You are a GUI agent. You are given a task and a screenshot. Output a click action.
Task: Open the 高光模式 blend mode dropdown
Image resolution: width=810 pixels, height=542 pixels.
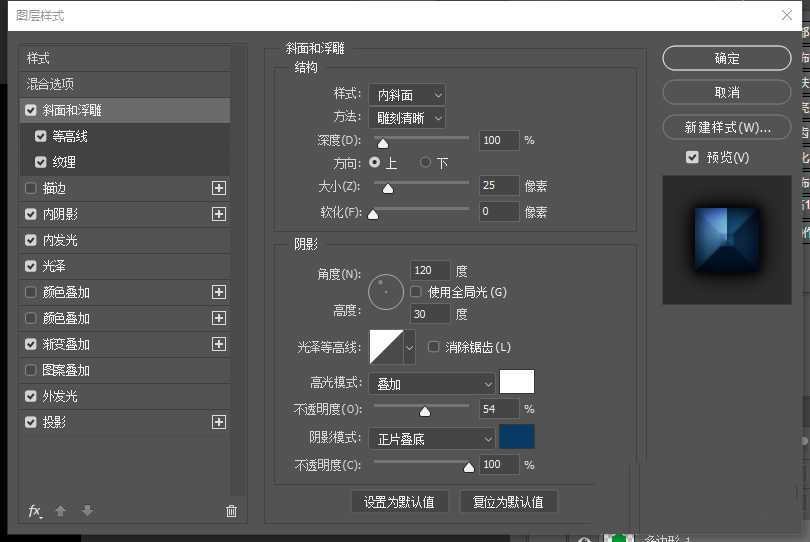point(431,383)
